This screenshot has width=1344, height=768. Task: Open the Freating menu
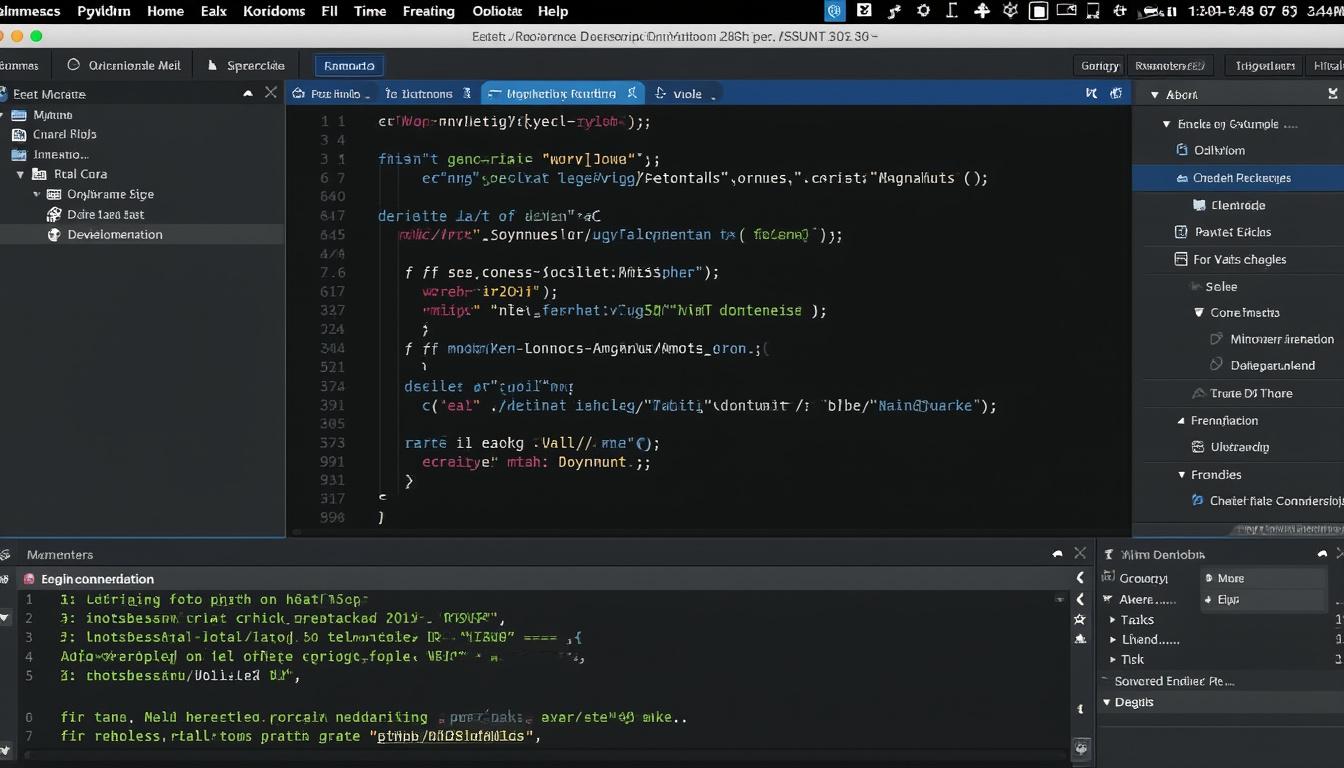(x=428, y=11)
